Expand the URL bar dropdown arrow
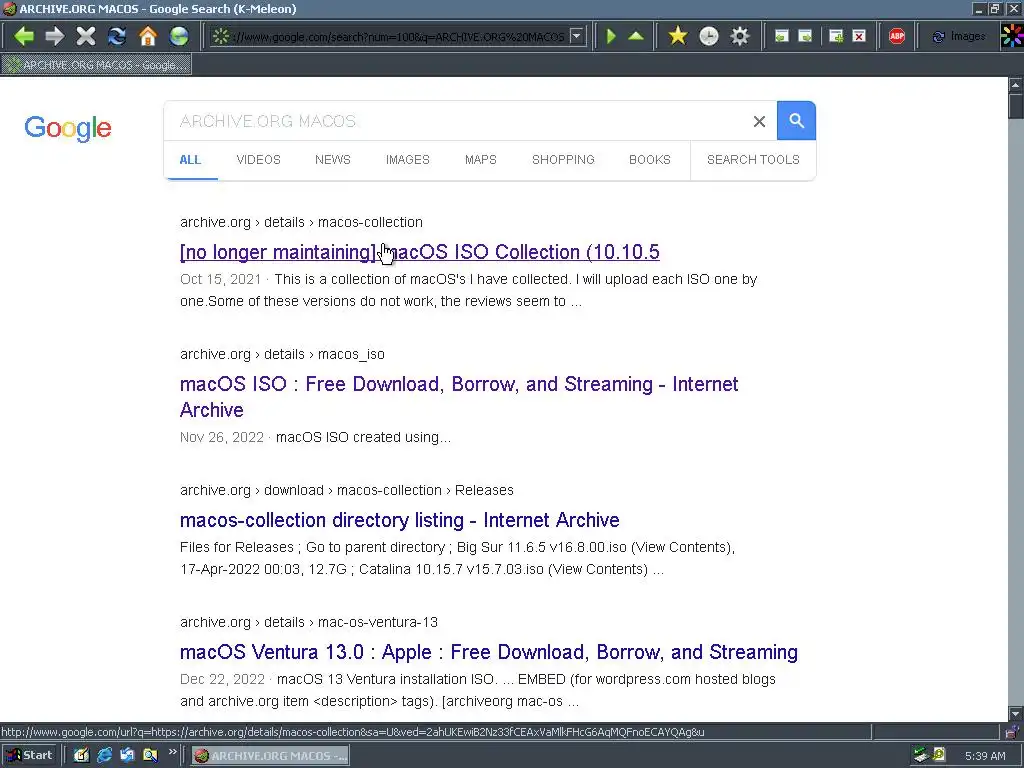Viewport: 1024px width, 768px height. coord(577,36)
